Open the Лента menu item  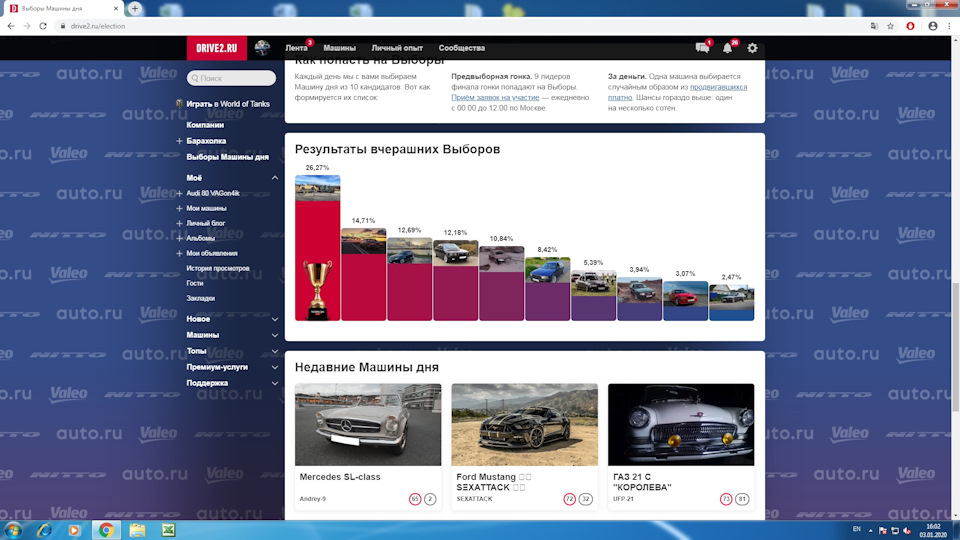point(296,48)
